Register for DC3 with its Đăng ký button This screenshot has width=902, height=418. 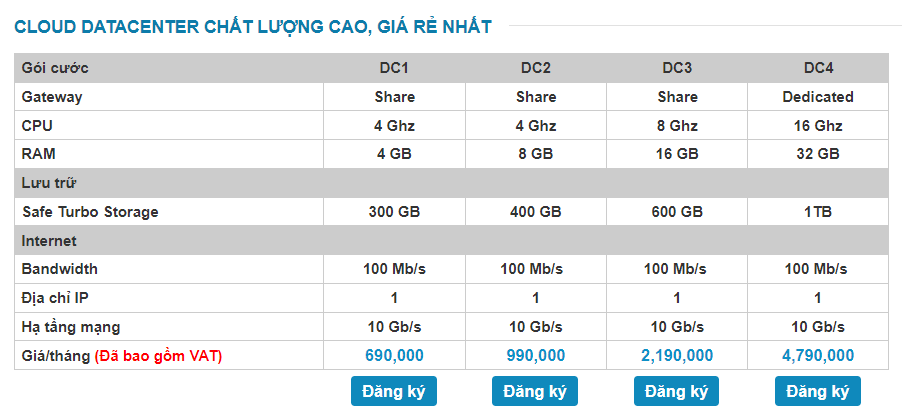click(x=677, y=391)
